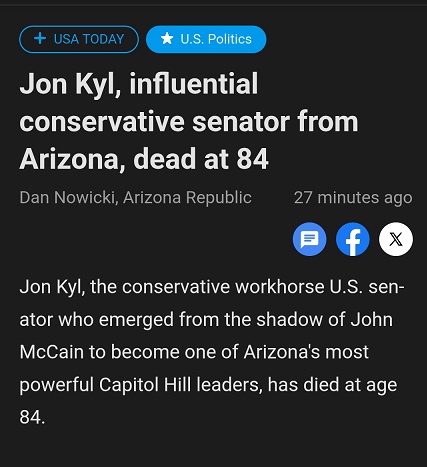This screenshot has height=467, width=427.
Task: Click the '84.' ending the paragraph
Action: (x=32, y=417)
